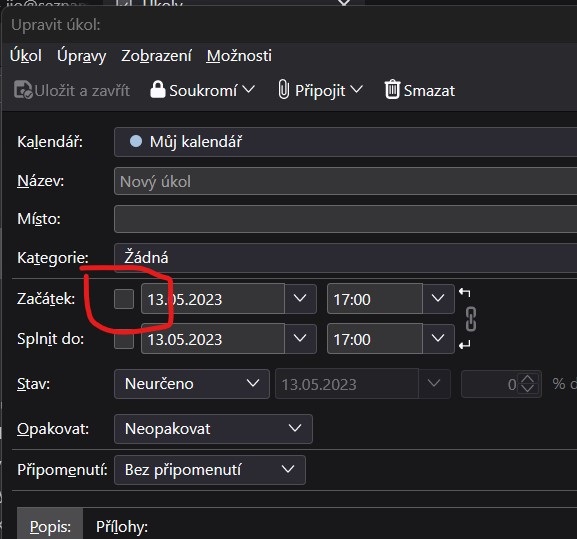Switch to the Přílohy tab
577x539 pixels.
coord(122,527)
